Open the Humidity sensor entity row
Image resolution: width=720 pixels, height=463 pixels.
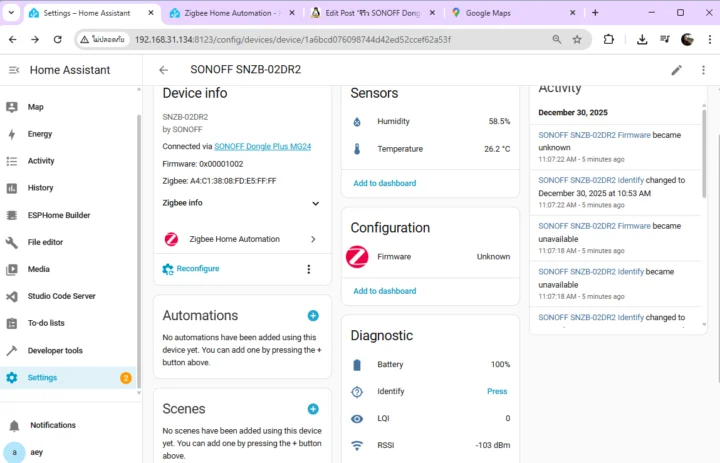tap(430, 121)
